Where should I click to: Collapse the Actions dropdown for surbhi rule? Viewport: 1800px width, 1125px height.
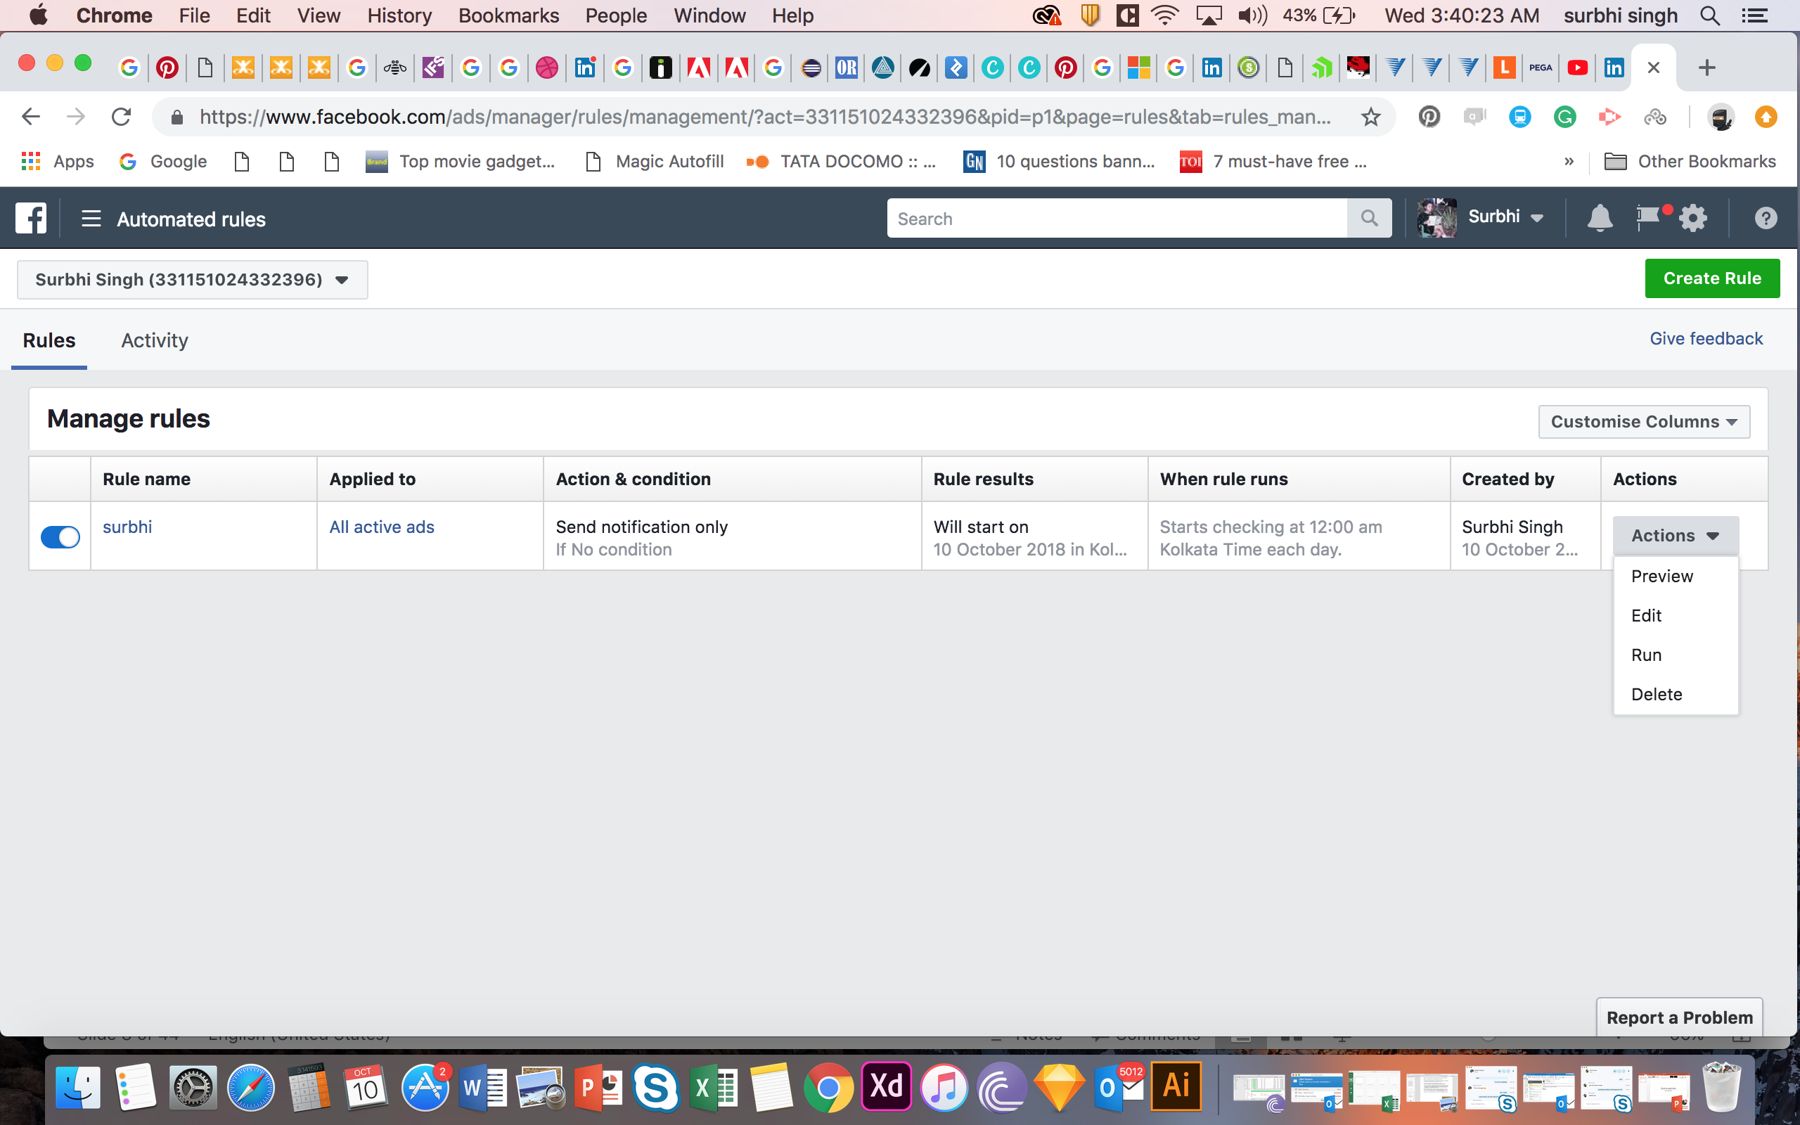click(1675, 536)
